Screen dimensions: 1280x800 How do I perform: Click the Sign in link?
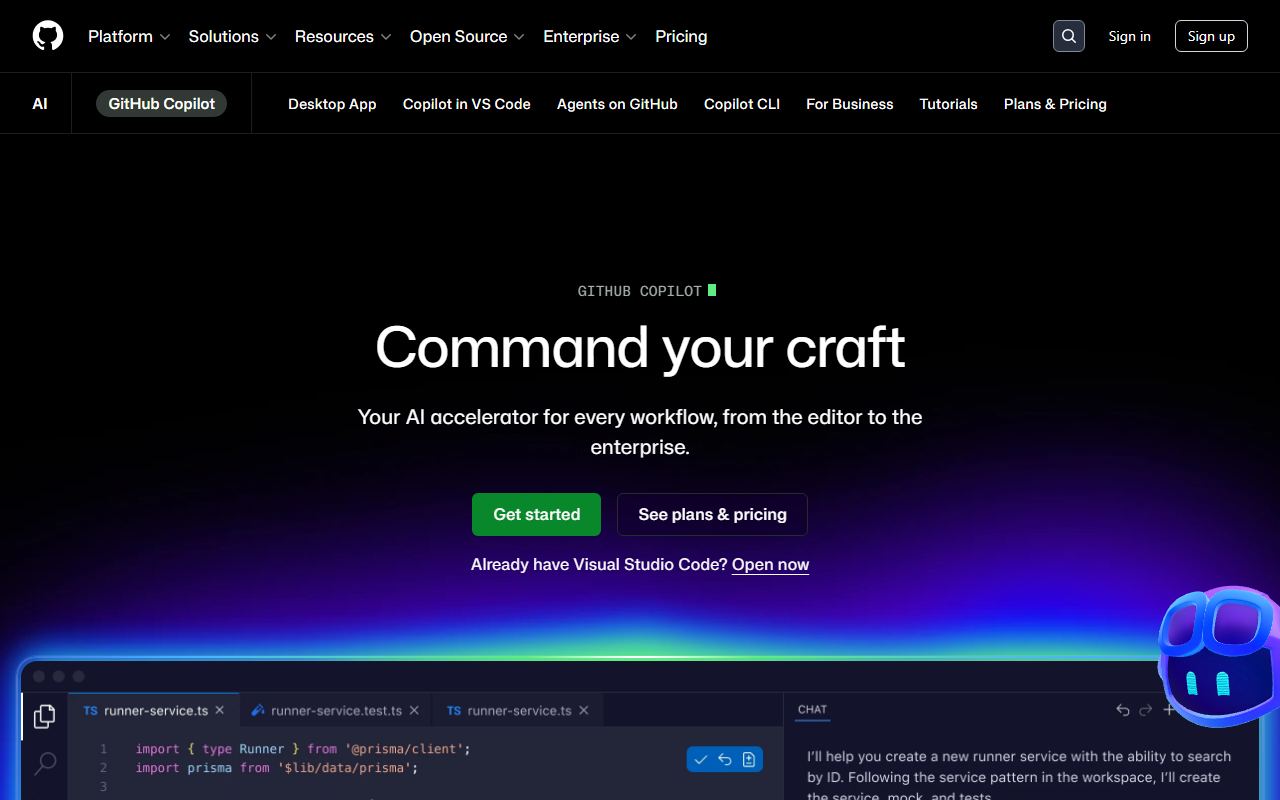(1129, 36)
